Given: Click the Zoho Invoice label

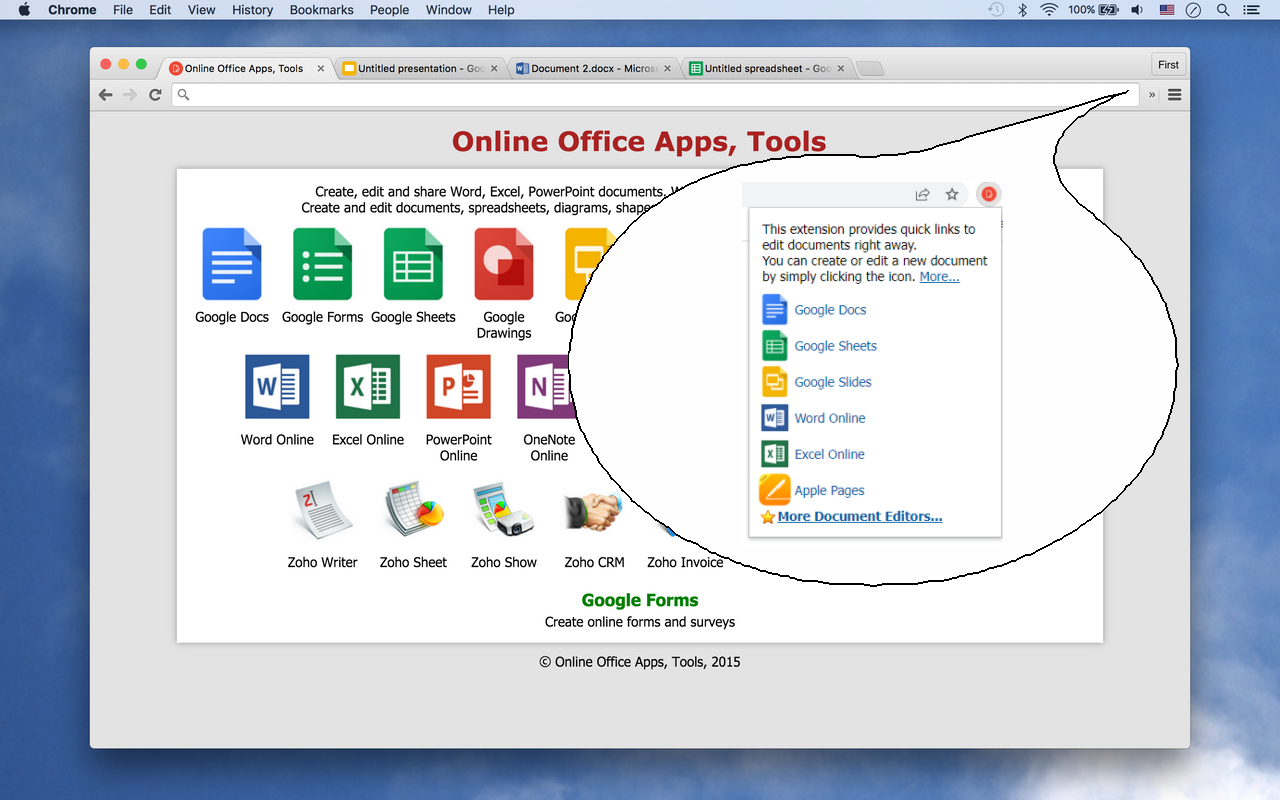Looking at the screenshot, I should point(685,562).
